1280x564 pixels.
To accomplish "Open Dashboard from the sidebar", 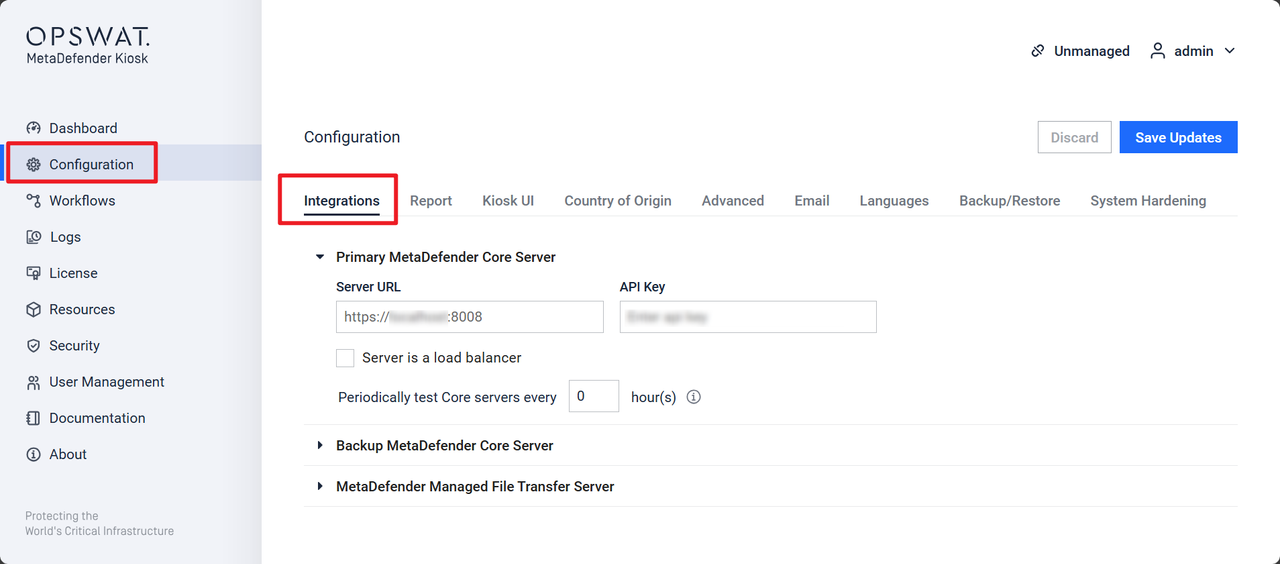I will (x=83, y=128).
